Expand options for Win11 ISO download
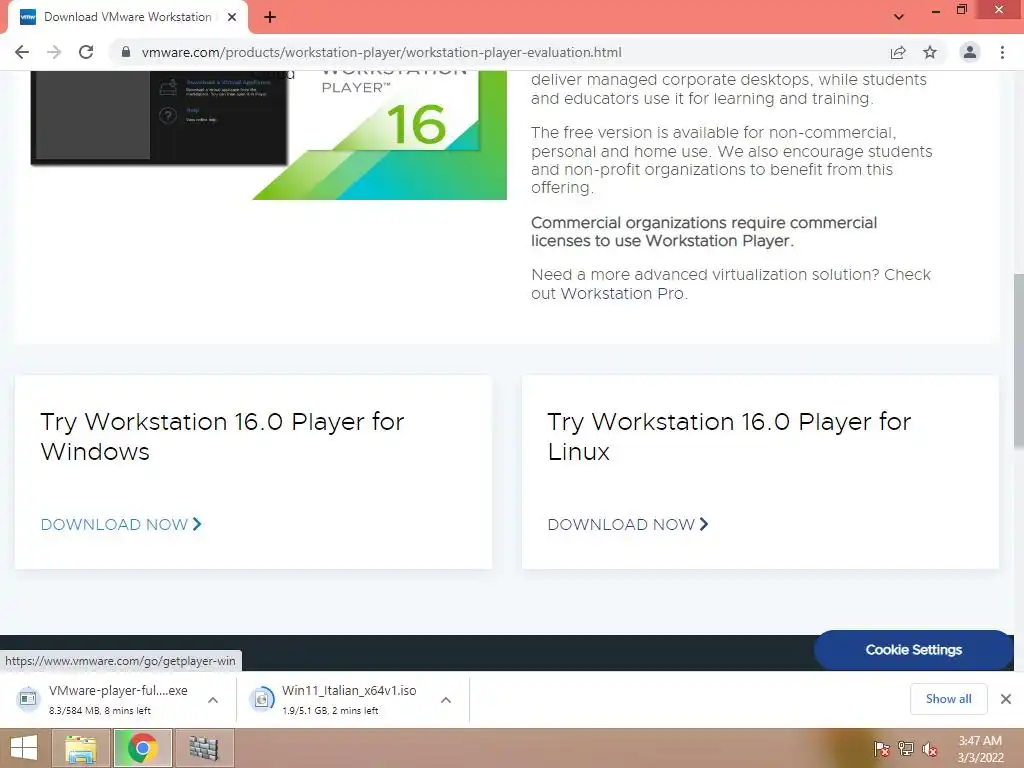Viewport: 1024px width, 768px height. pos(446,700)
